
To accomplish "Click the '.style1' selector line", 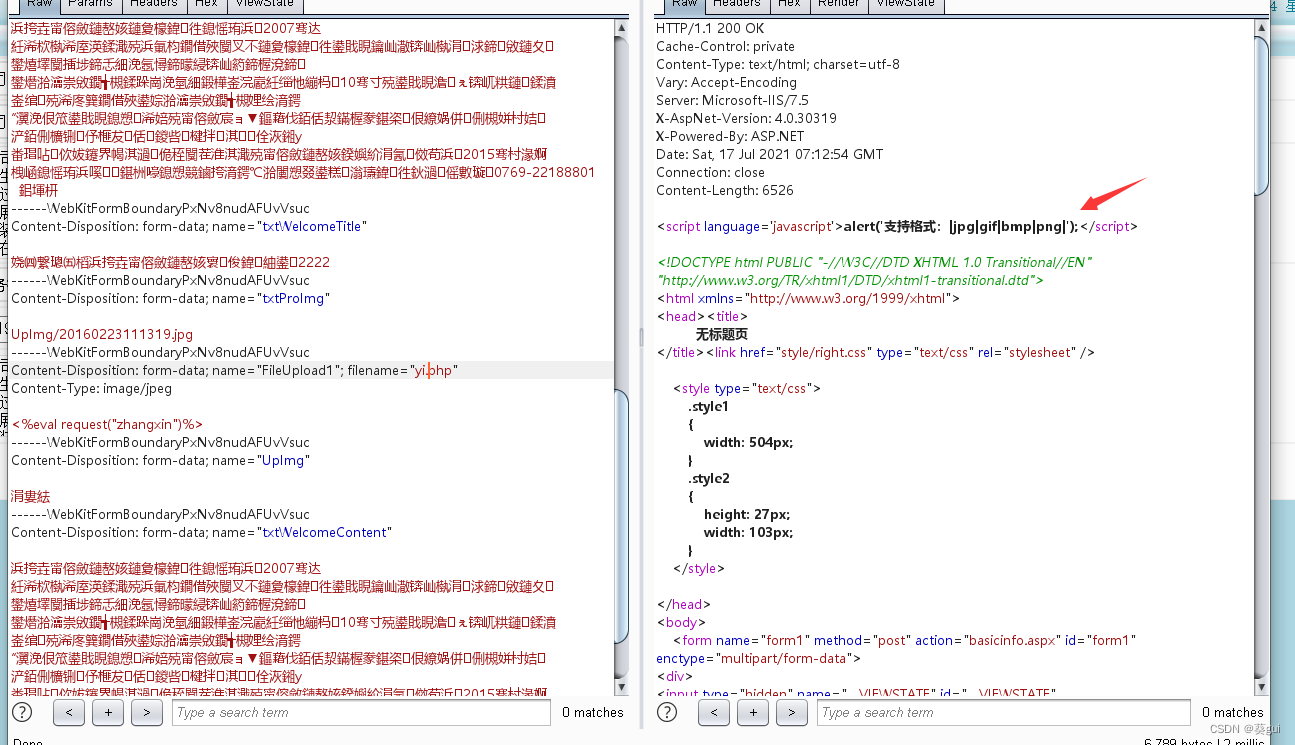I will [708, 406].
